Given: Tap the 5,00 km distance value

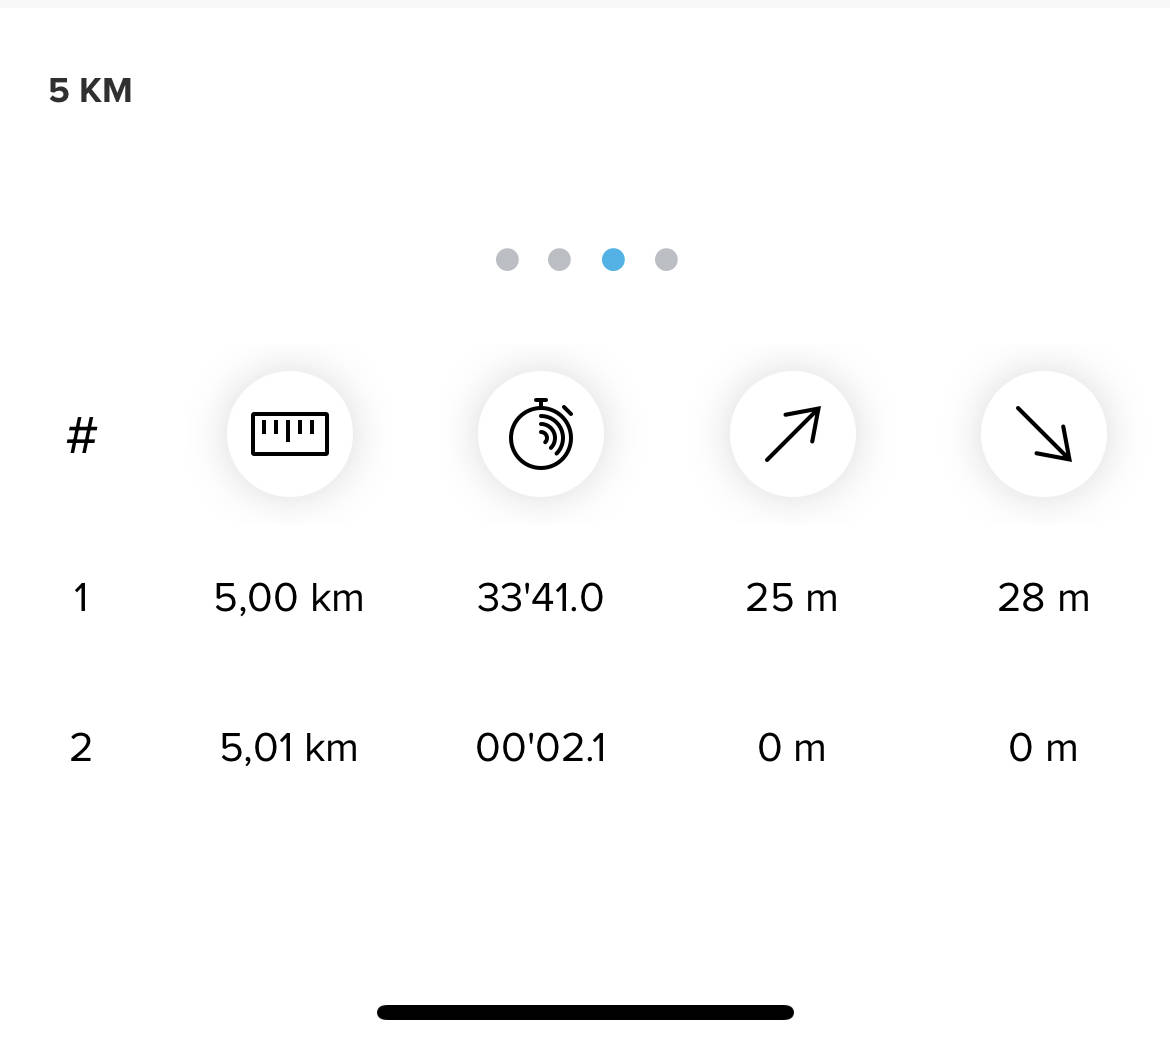Looking at the screenshot, I should 289,598.
